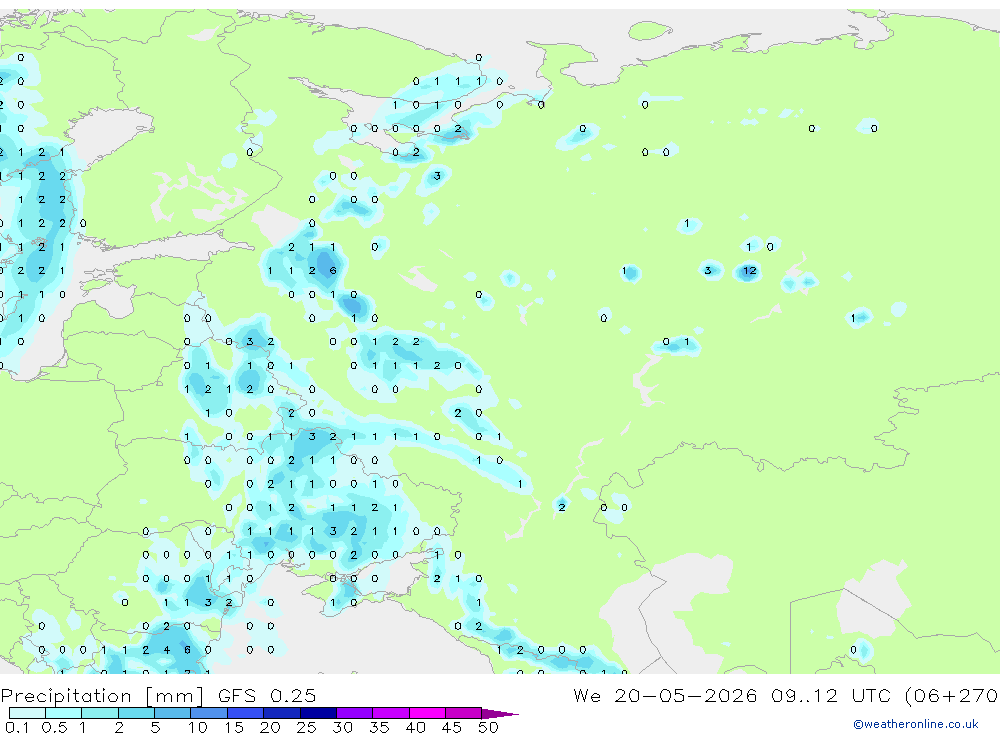1000x733 pixels.
Task: Select the lightest 0.1–0.5 mm legend swatch
Action: [27, 713]
